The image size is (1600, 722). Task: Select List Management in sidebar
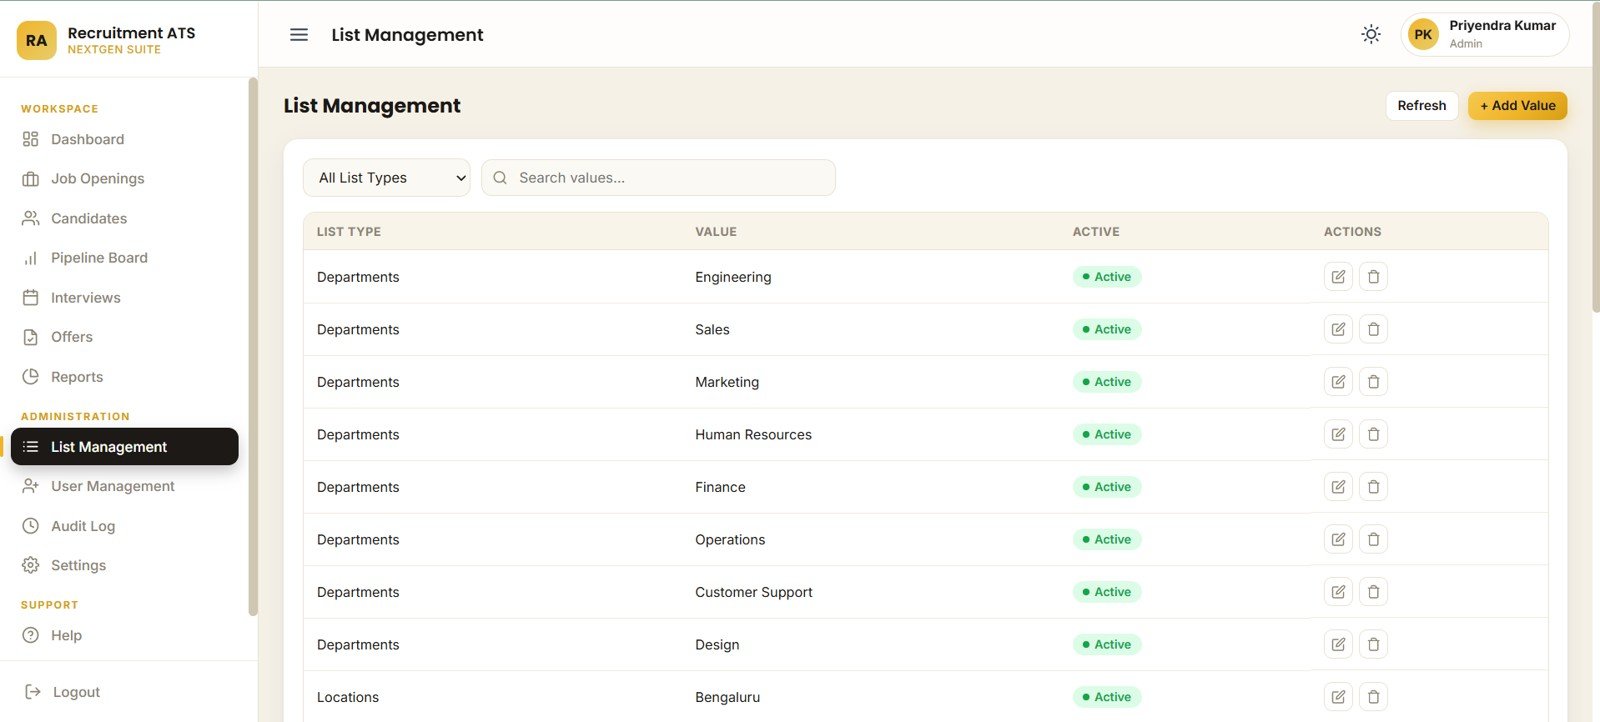[124, 447]
